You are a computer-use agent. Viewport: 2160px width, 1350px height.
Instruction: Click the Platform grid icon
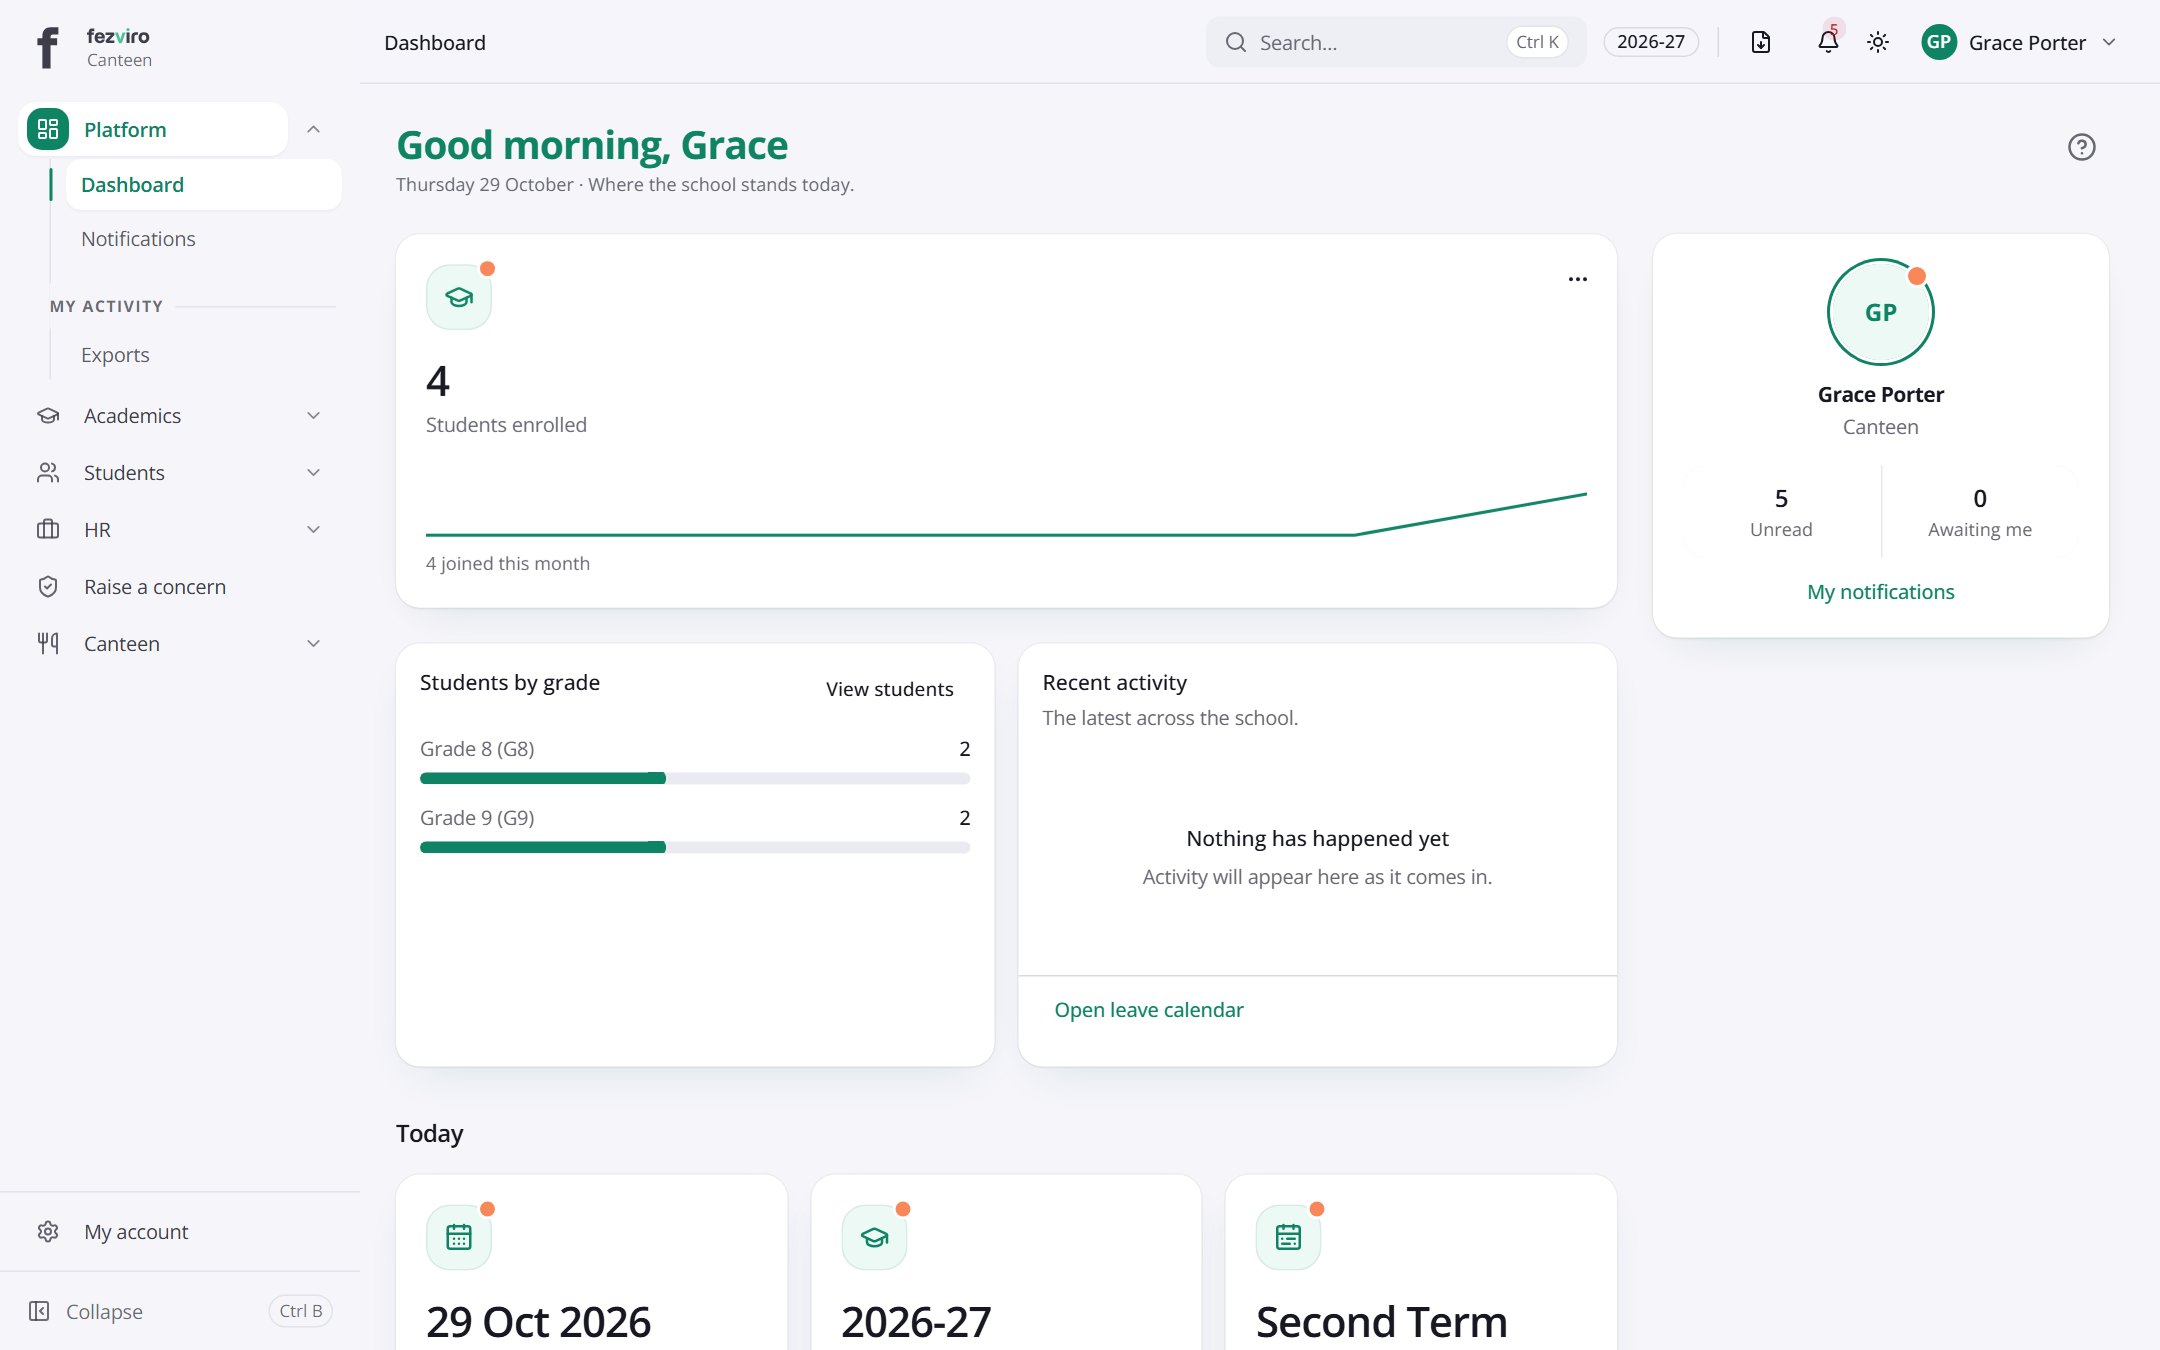(48, 129)
